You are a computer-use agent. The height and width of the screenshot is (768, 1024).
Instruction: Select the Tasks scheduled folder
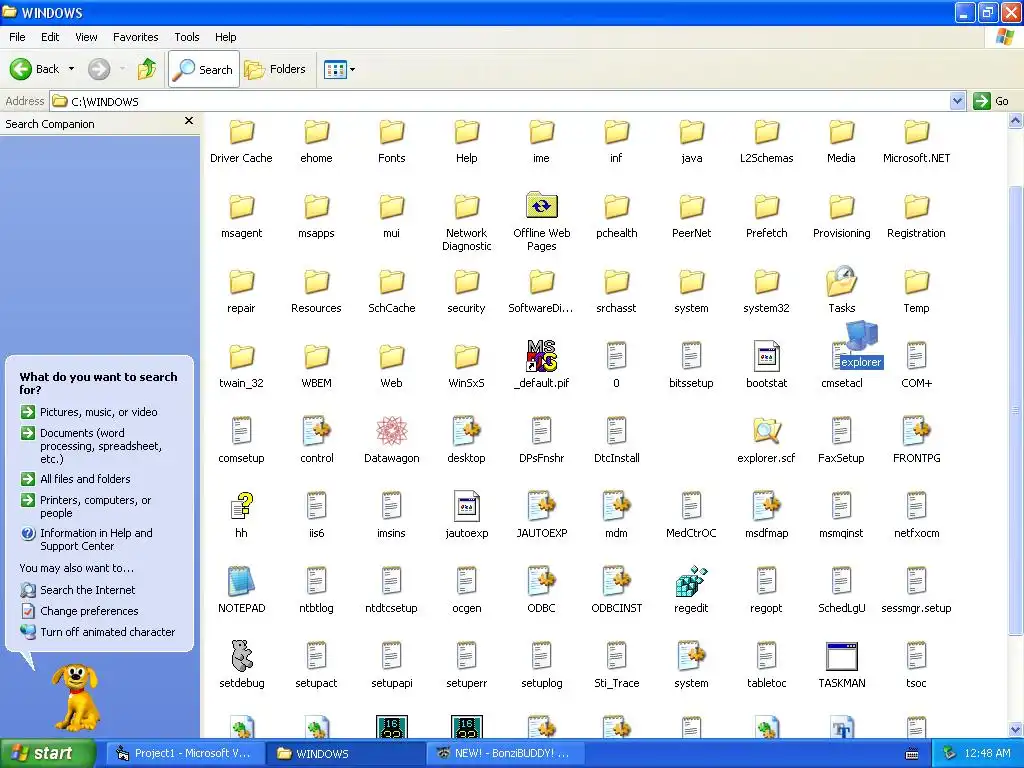[x=841, y=281]
